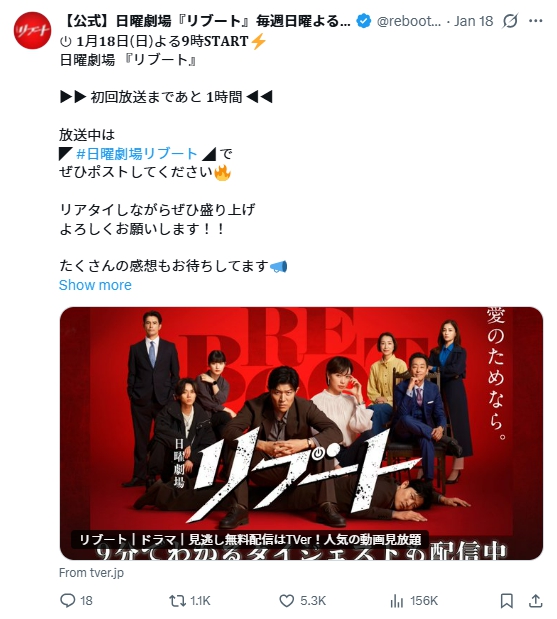Open the three-dot More menu
This screenshot has height=619, width=557.
[535, 21]
